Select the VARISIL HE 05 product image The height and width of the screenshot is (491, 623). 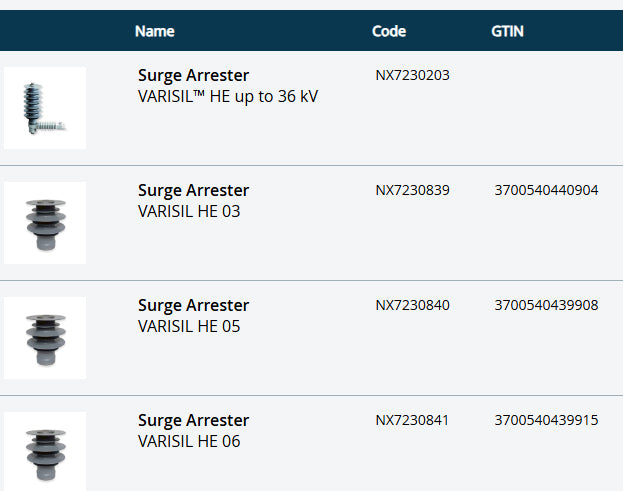45,338
